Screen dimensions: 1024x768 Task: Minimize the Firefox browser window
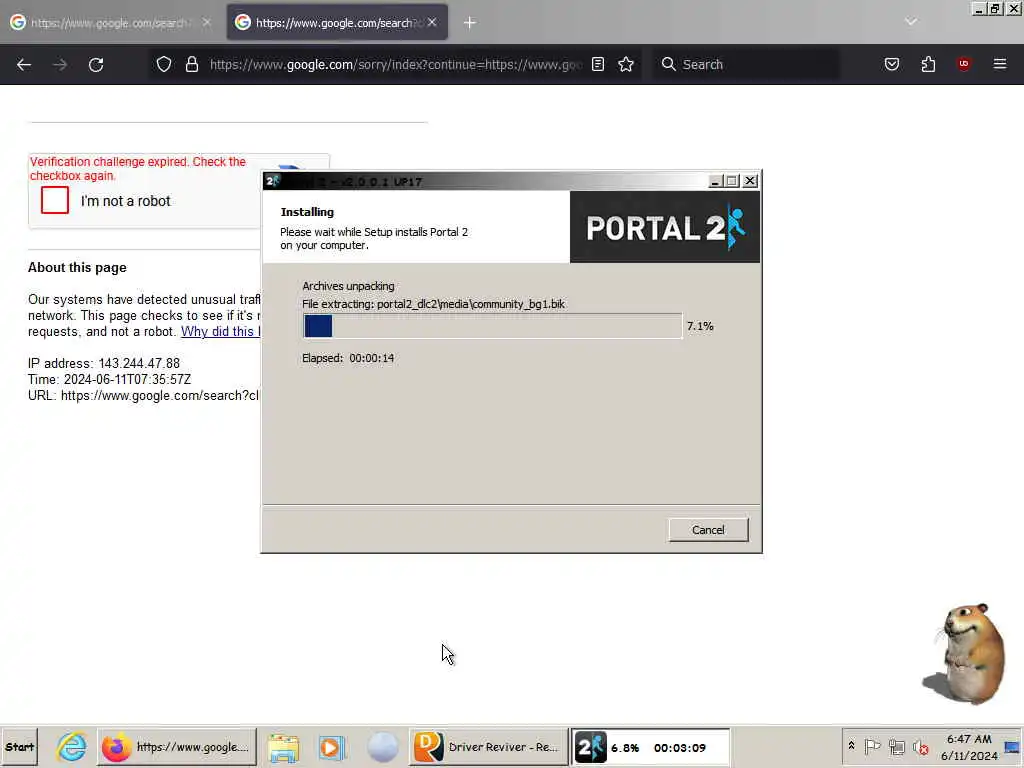pyautogui.click(x=978, y=8)
